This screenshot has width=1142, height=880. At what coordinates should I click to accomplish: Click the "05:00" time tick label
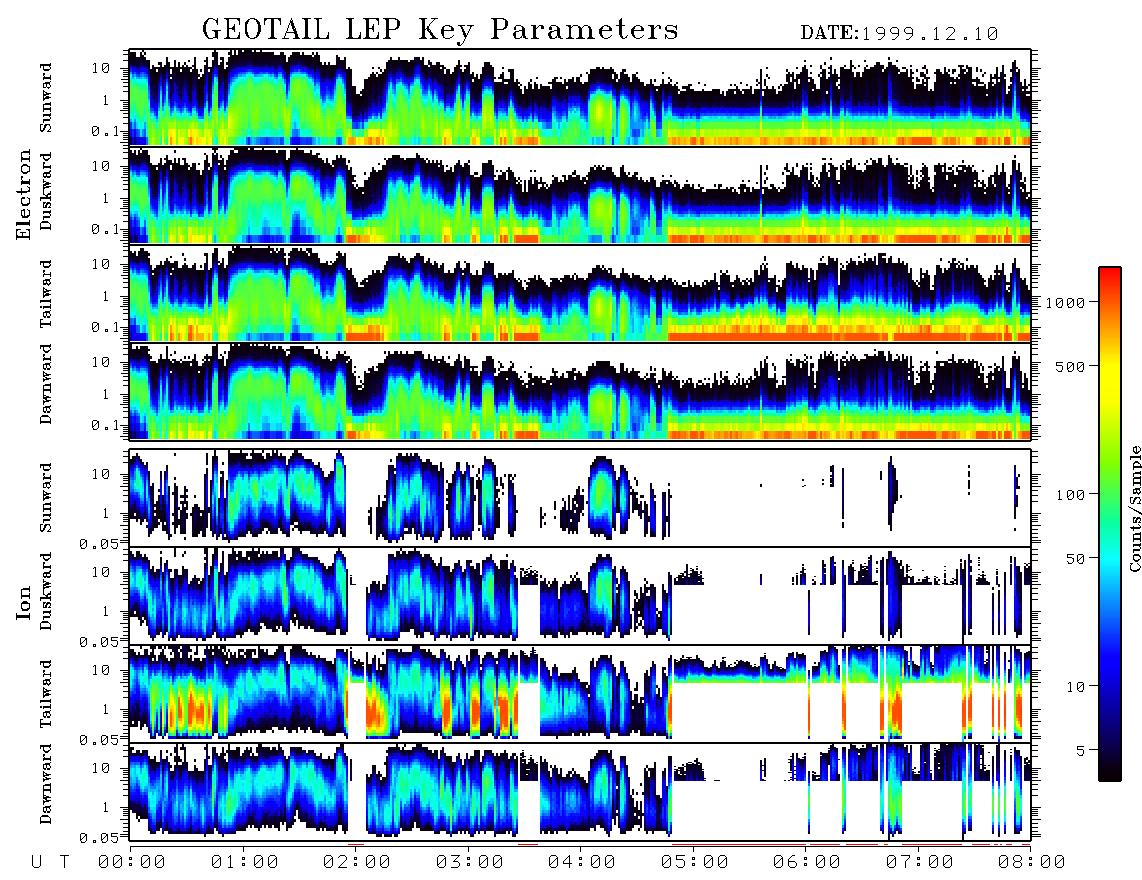(x=695, y=862)
